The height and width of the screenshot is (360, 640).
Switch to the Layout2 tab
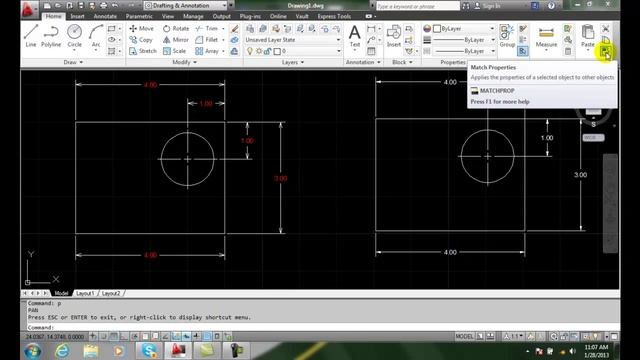pos(111,293)
